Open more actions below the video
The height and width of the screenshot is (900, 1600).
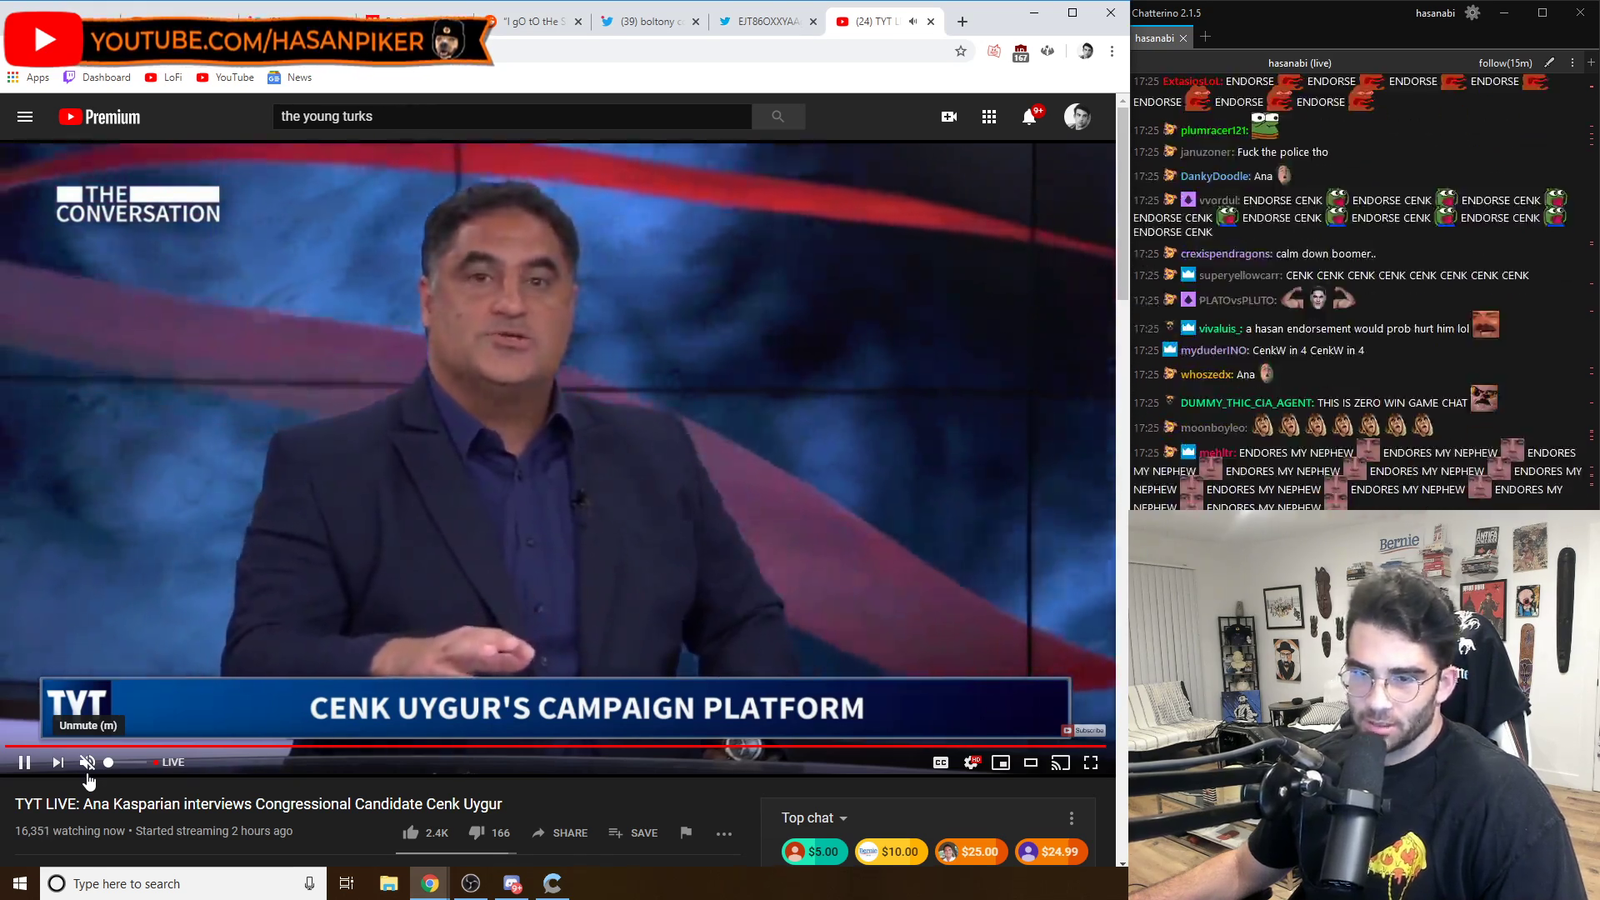(x=724, y=833)
